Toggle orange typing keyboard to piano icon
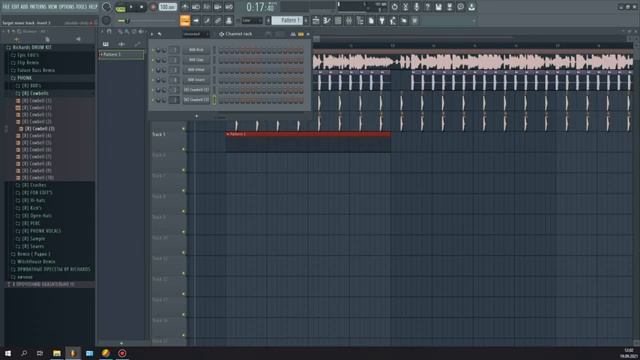 (185, 20)
